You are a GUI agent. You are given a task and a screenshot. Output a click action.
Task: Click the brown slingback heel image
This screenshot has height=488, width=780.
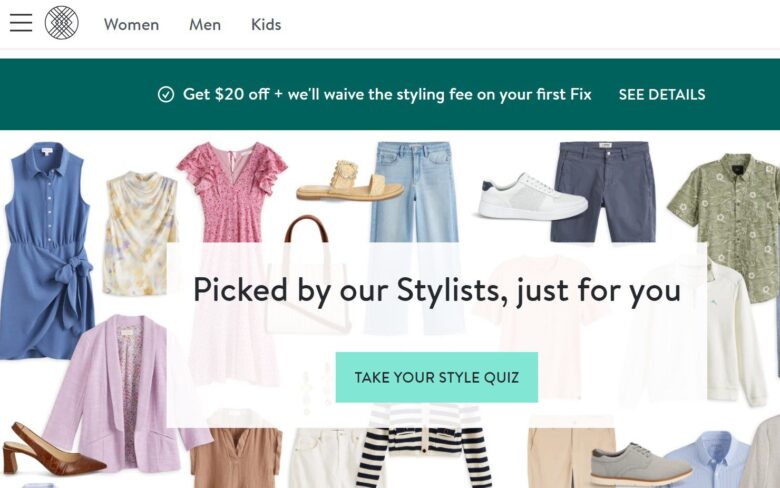click(x=50, y=452)
